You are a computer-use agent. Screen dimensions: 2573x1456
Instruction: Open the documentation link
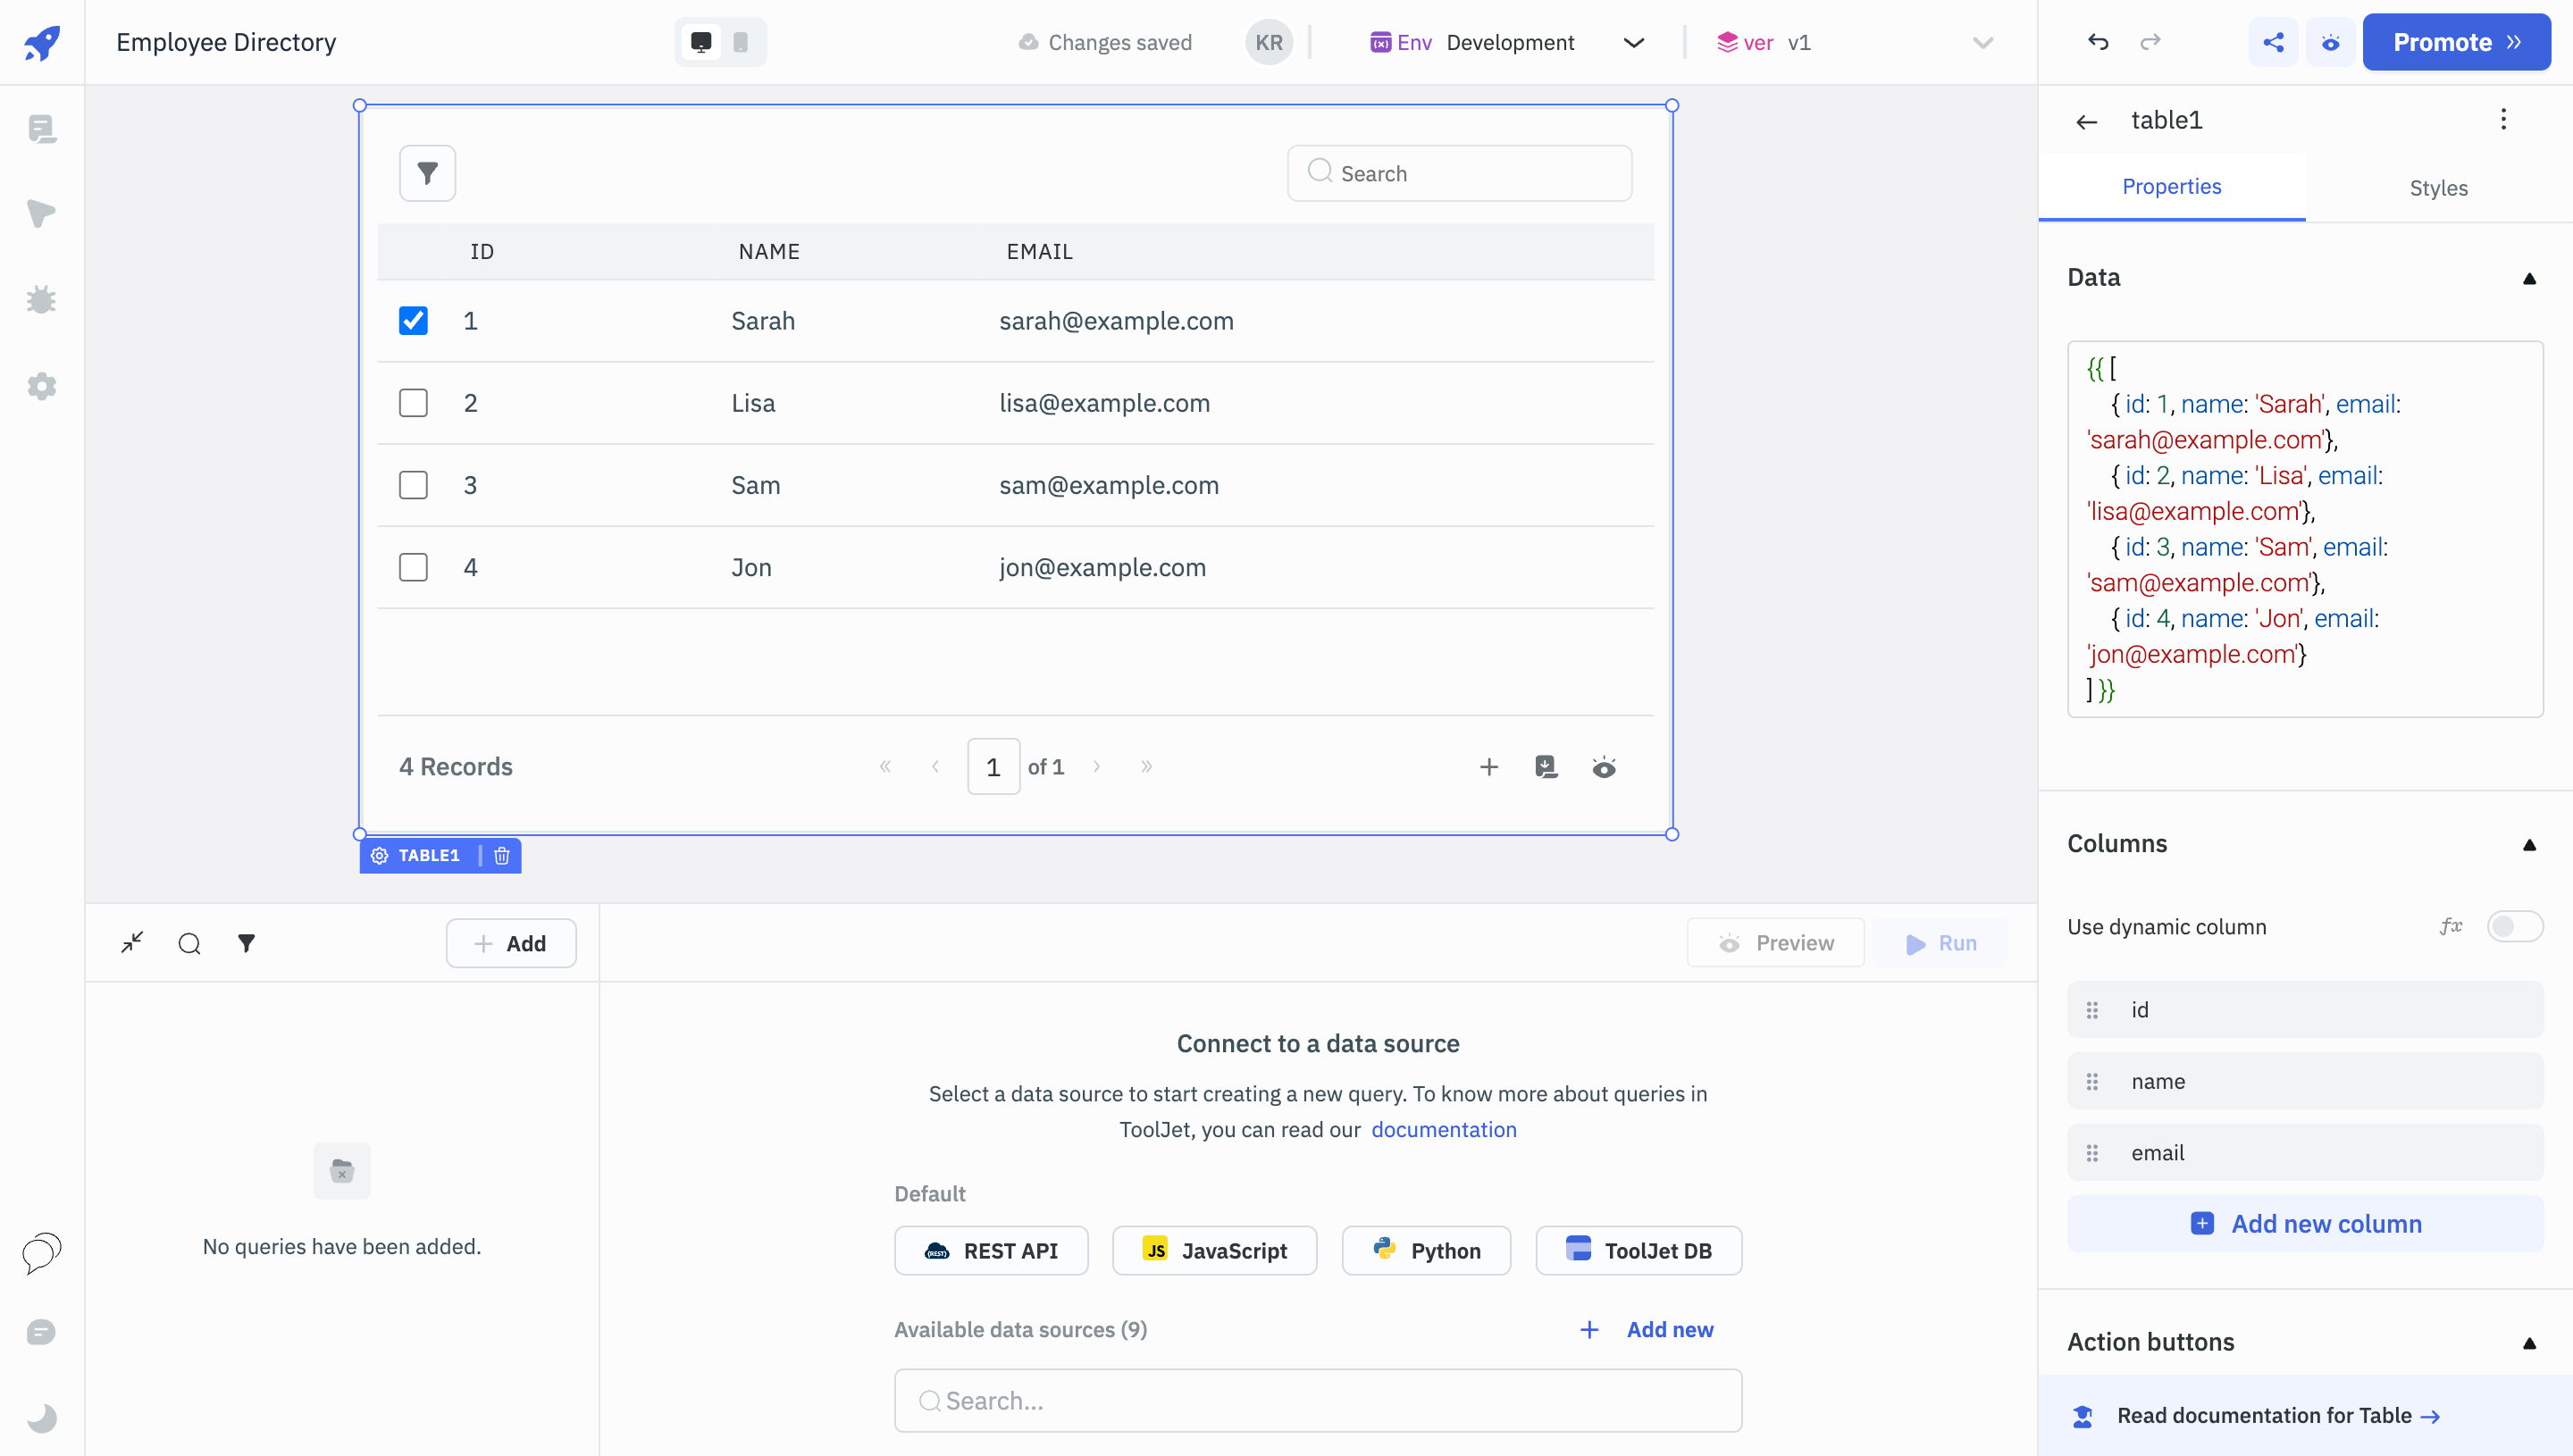click(1443, 1129)
